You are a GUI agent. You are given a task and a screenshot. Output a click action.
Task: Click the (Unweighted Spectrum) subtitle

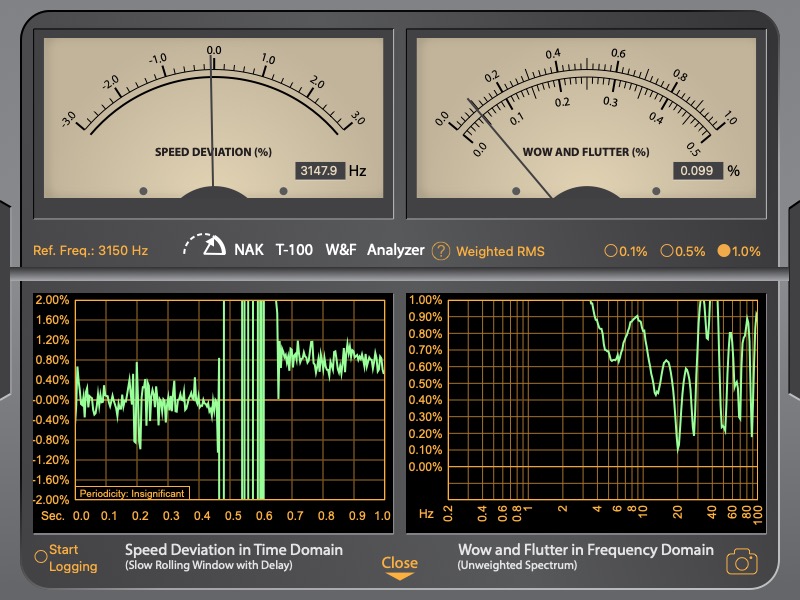coord(517,565)
